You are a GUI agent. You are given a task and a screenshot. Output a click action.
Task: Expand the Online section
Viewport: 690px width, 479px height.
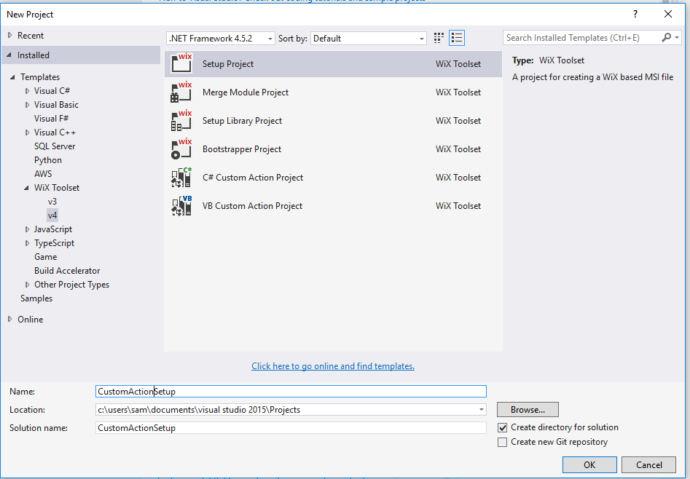pos(11,320)
